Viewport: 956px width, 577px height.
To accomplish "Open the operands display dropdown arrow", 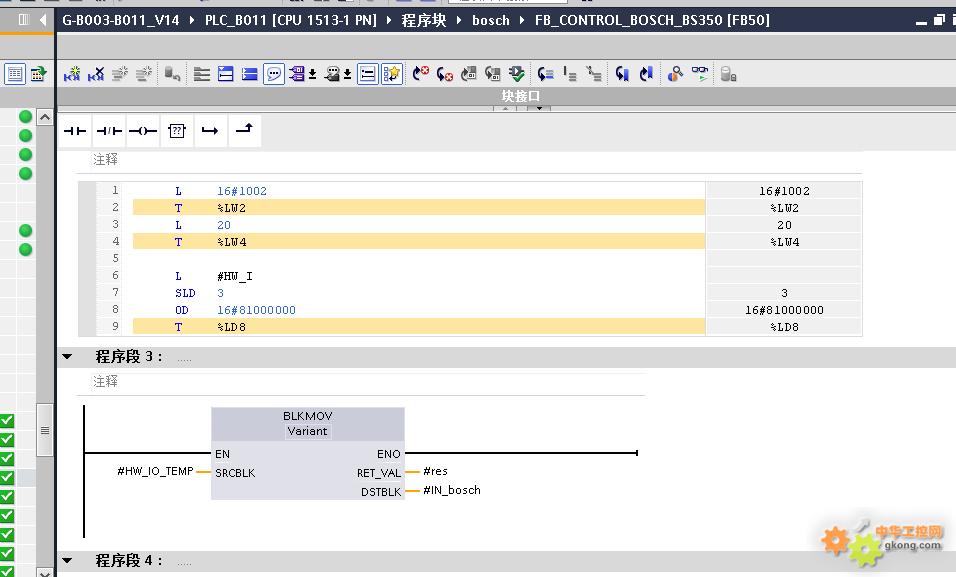I will tap(312, 75).
